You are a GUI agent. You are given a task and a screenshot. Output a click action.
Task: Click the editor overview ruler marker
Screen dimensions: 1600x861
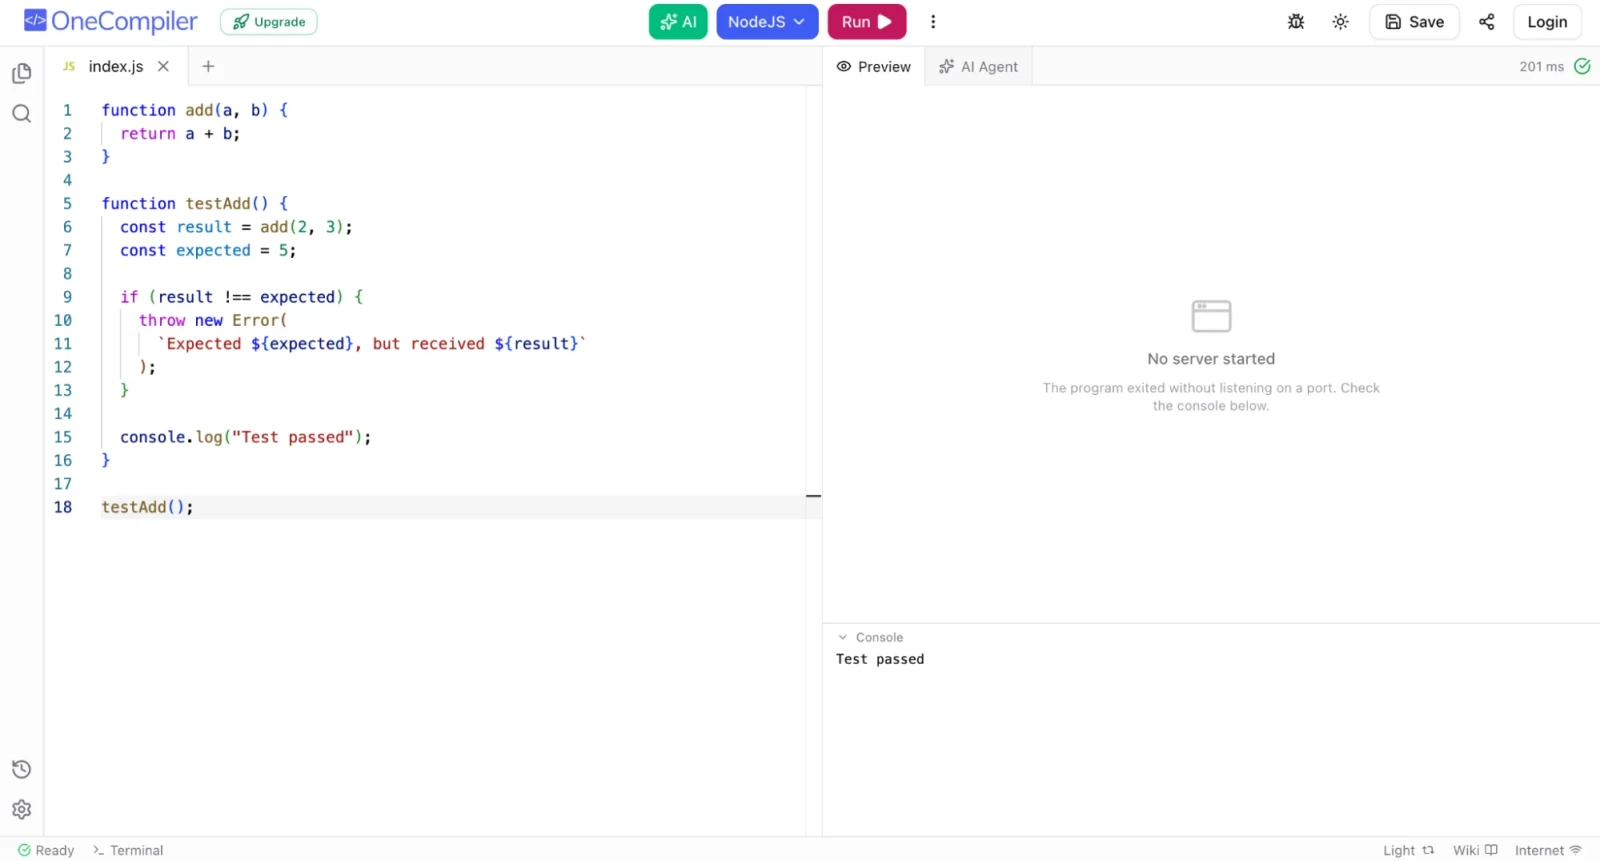[x=814, y=496]
